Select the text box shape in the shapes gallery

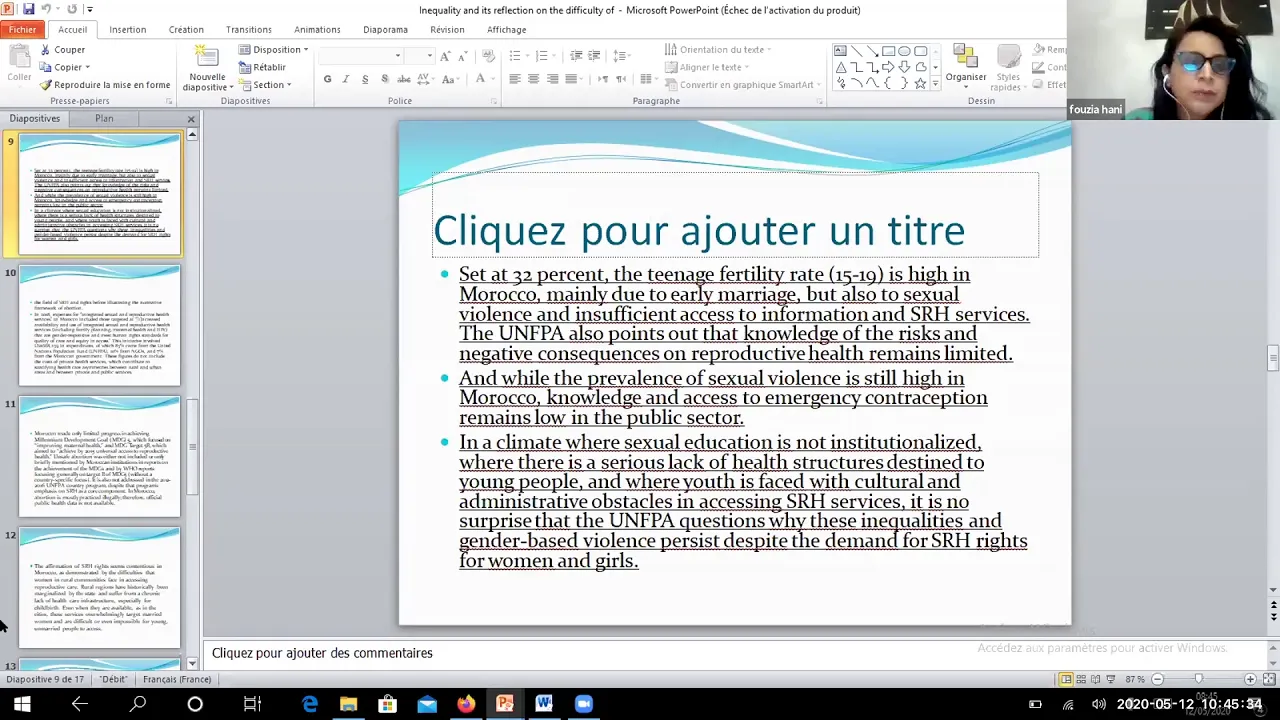click(x=840, y=51)
